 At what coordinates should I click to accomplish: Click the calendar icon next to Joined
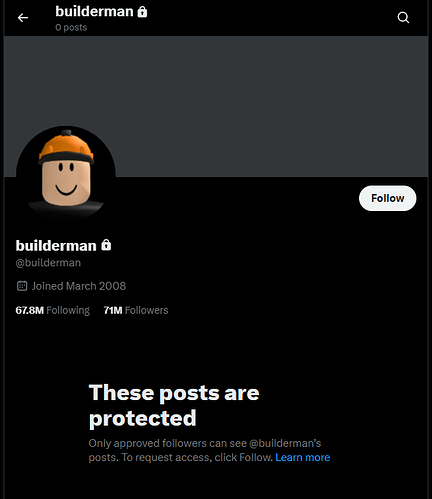click(22, 286)
